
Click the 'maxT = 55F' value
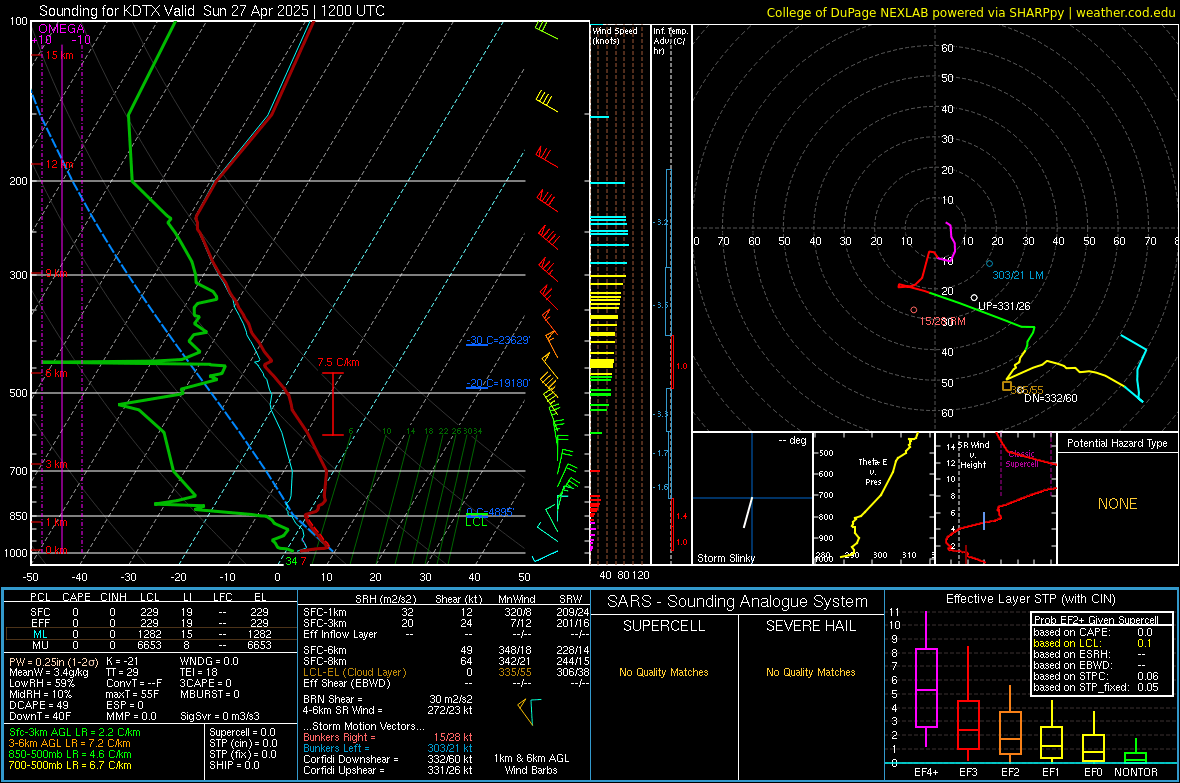coord(132,694)
